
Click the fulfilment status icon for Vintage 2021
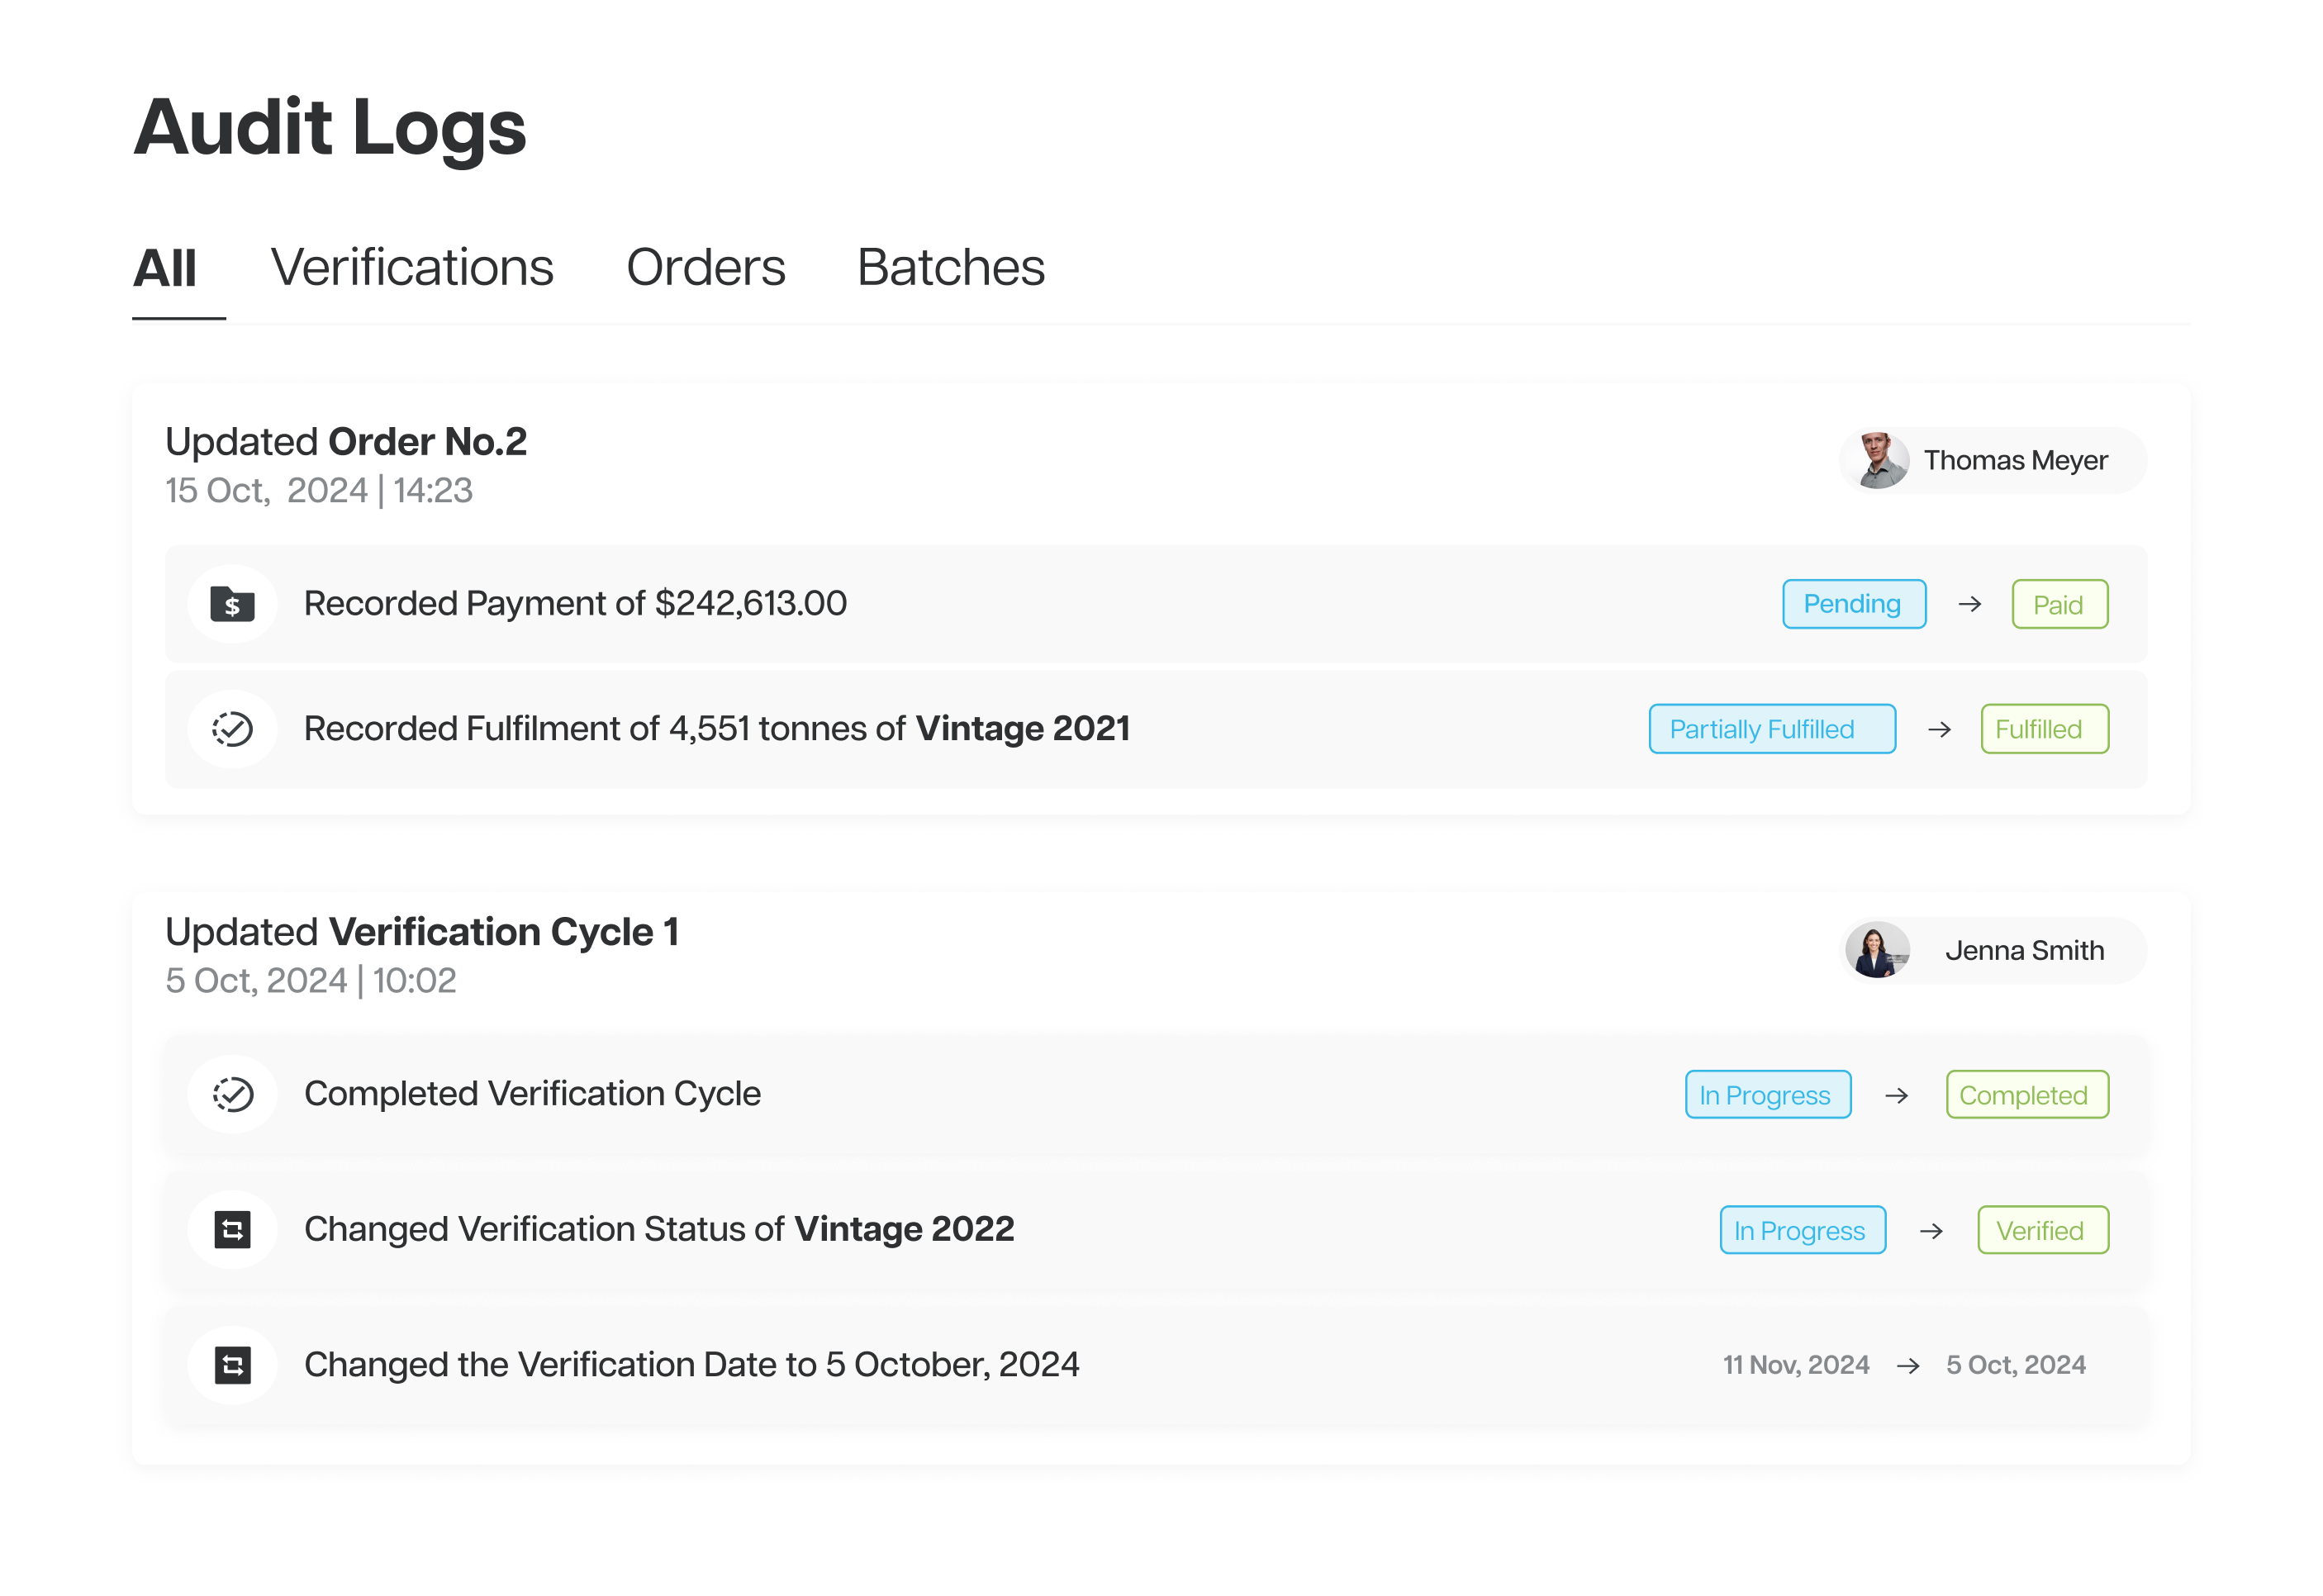click(233, 728)
